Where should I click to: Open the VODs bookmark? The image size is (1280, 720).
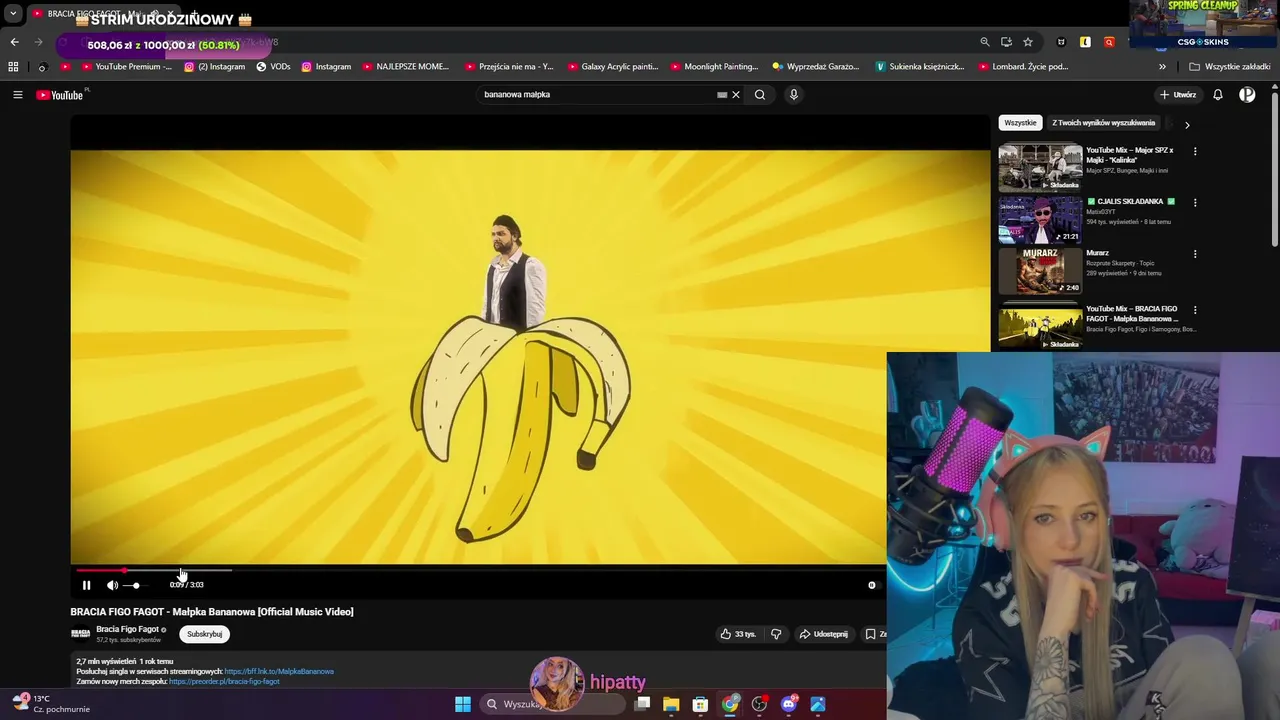point(273,67)
